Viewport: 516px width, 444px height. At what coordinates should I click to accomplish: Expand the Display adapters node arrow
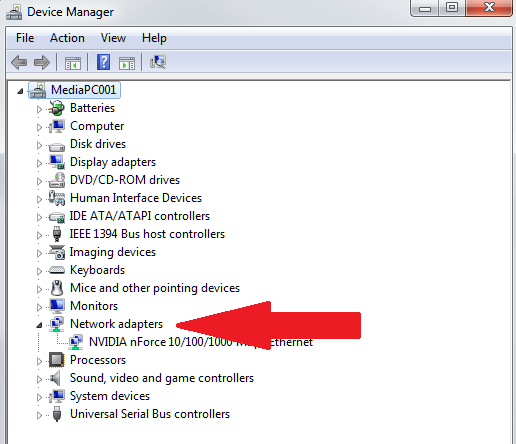pos(39,163)
